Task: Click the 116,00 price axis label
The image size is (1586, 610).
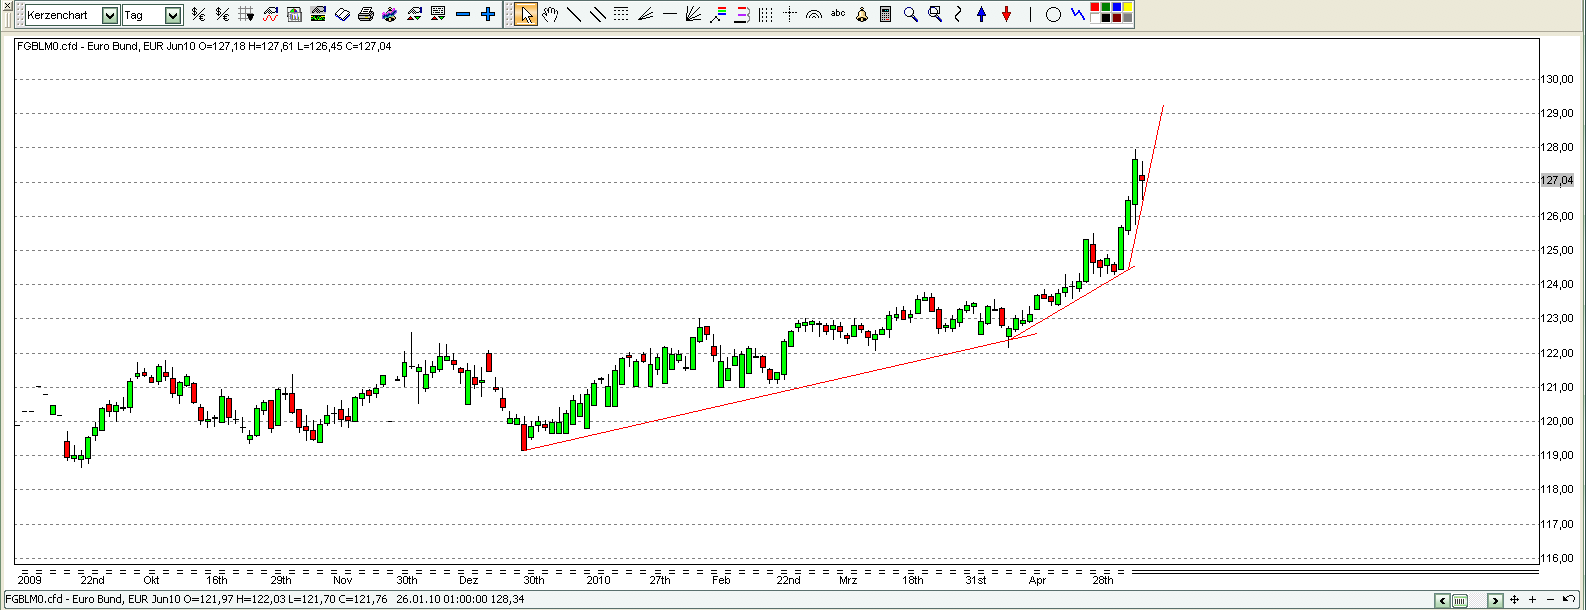Action: click(1557, 558)
